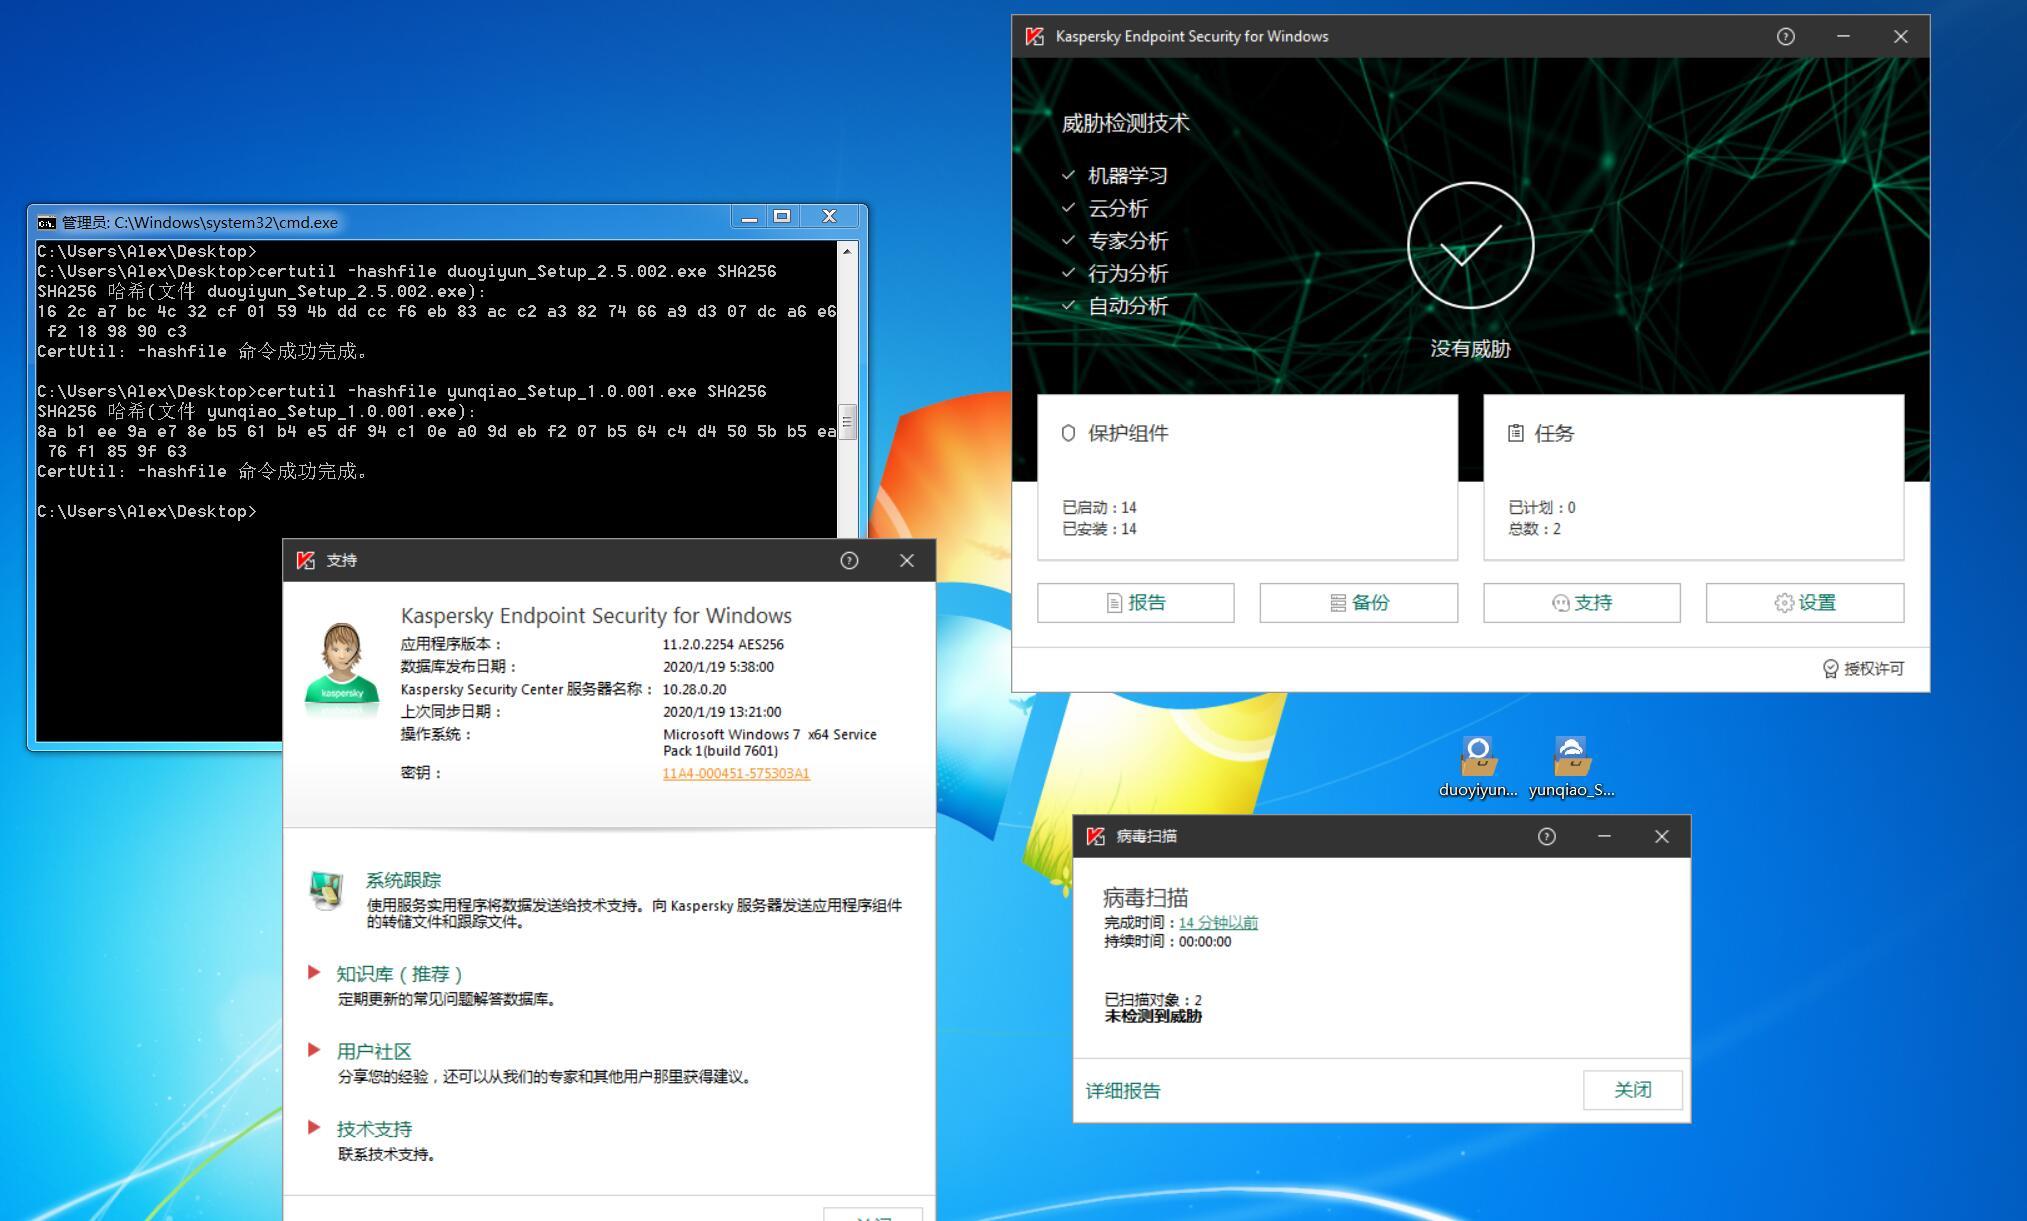Close the 病毒扫描 window with X
2027x1221 pixels.
point(1661,837)
